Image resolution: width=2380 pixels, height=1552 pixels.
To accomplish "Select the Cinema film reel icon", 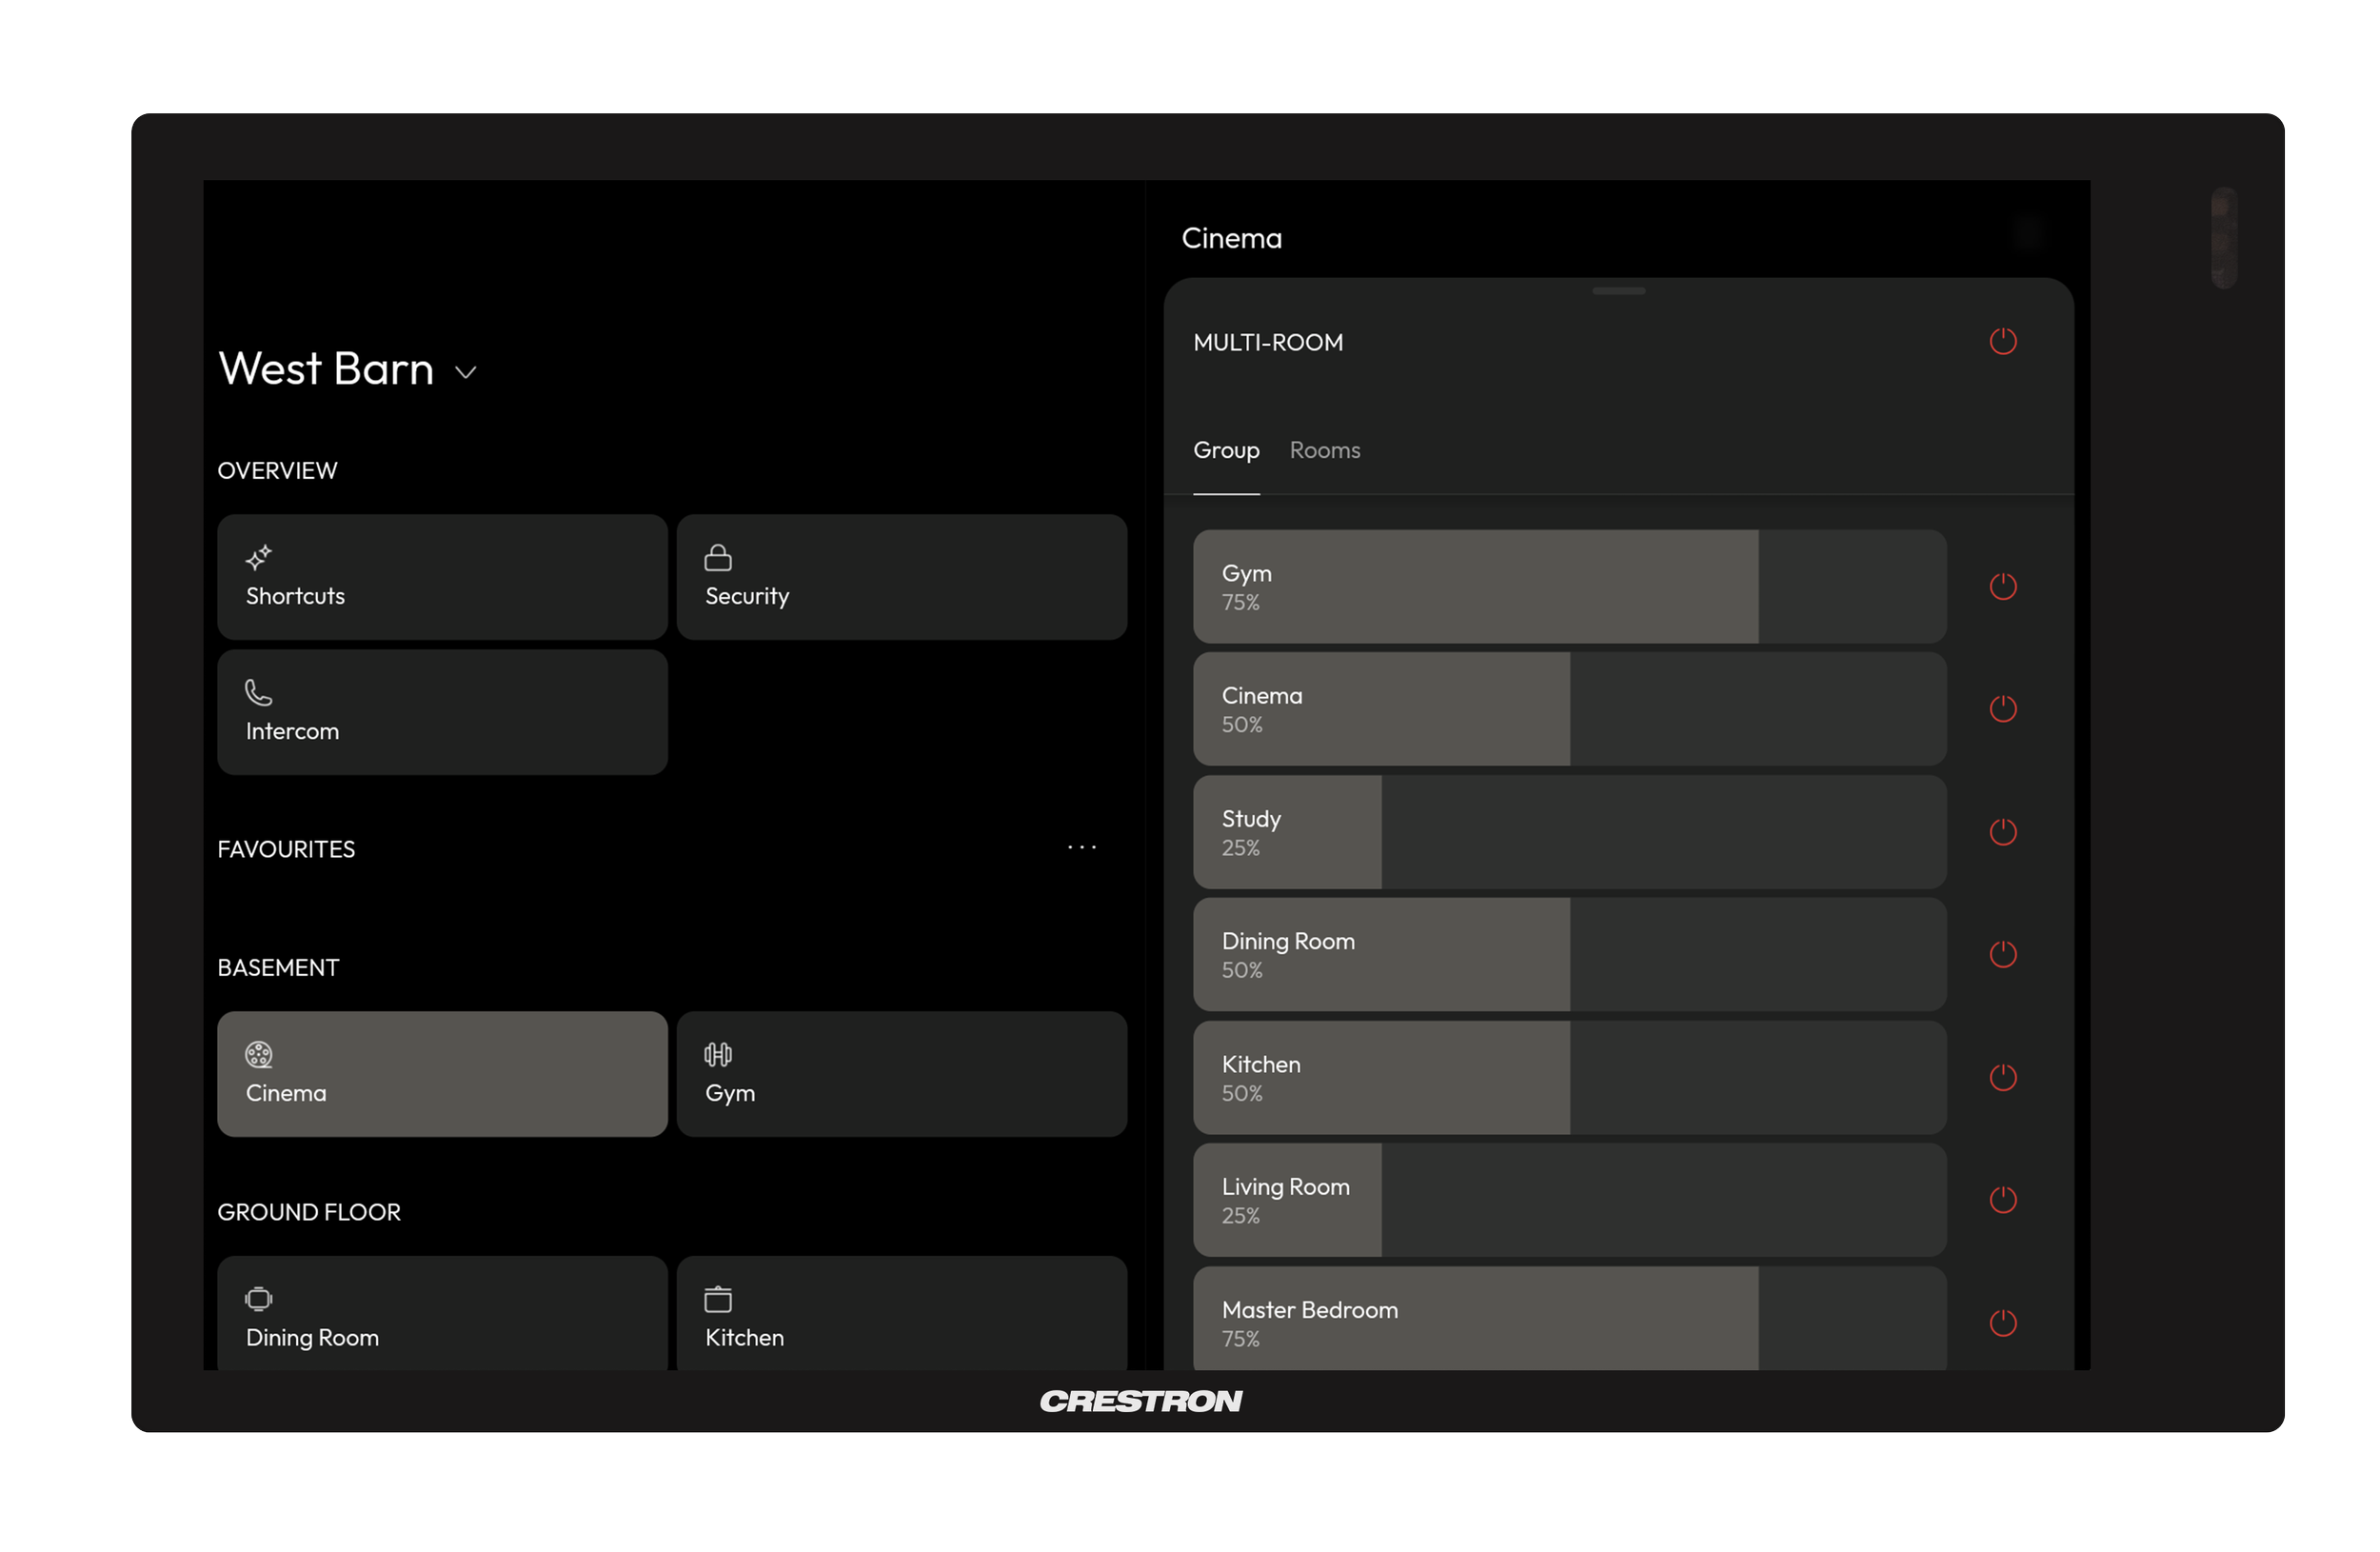I will tap(259, 1054).
